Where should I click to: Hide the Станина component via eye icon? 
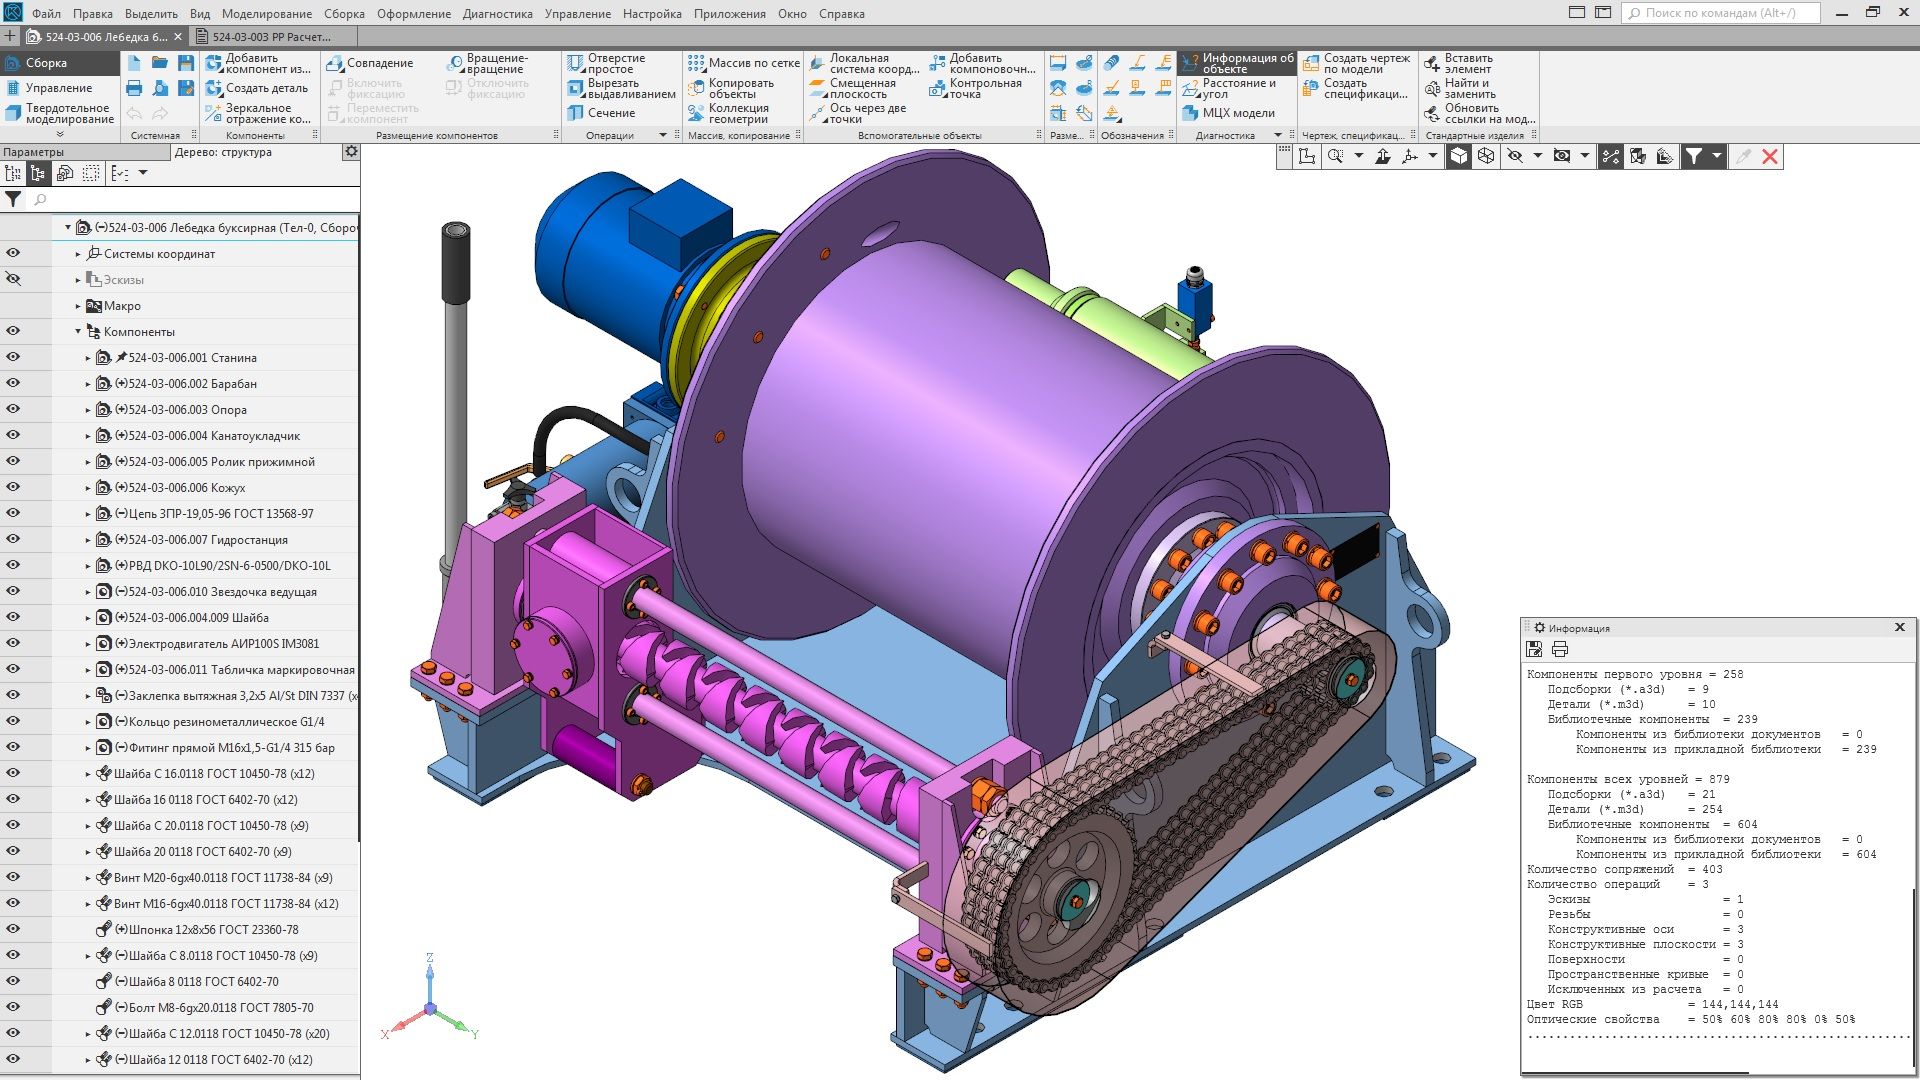(x=13, y=357)
